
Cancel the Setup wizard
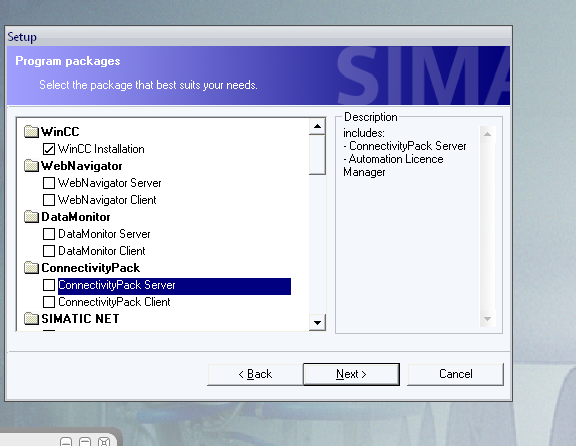tap(456, 374)
